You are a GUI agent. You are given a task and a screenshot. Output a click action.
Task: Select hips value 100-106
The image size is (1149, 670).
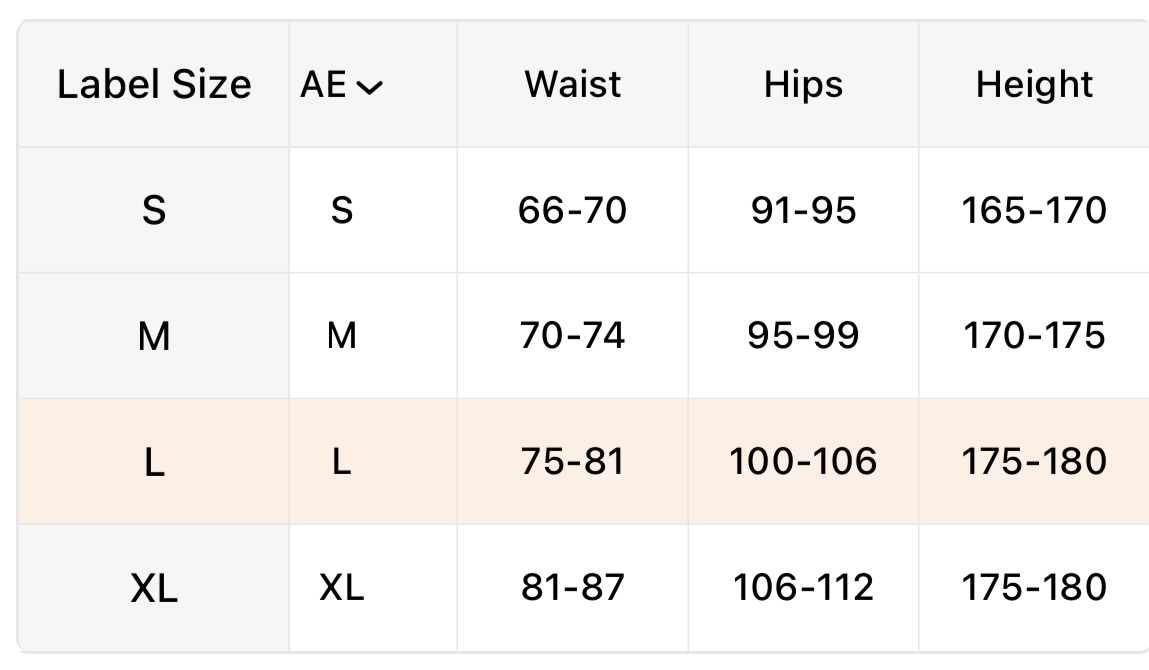pyautogui.click(x=803, y=461)
